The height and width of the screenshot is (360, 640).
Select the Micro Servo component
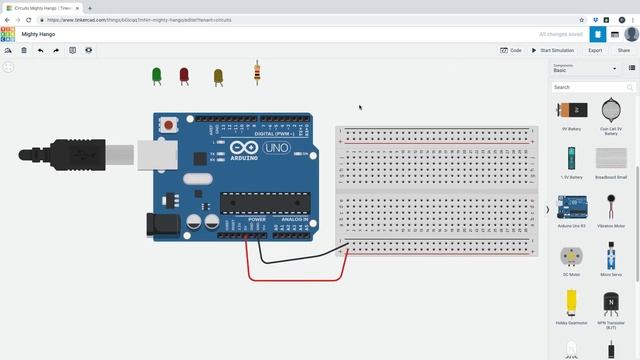tap(611, 259)
